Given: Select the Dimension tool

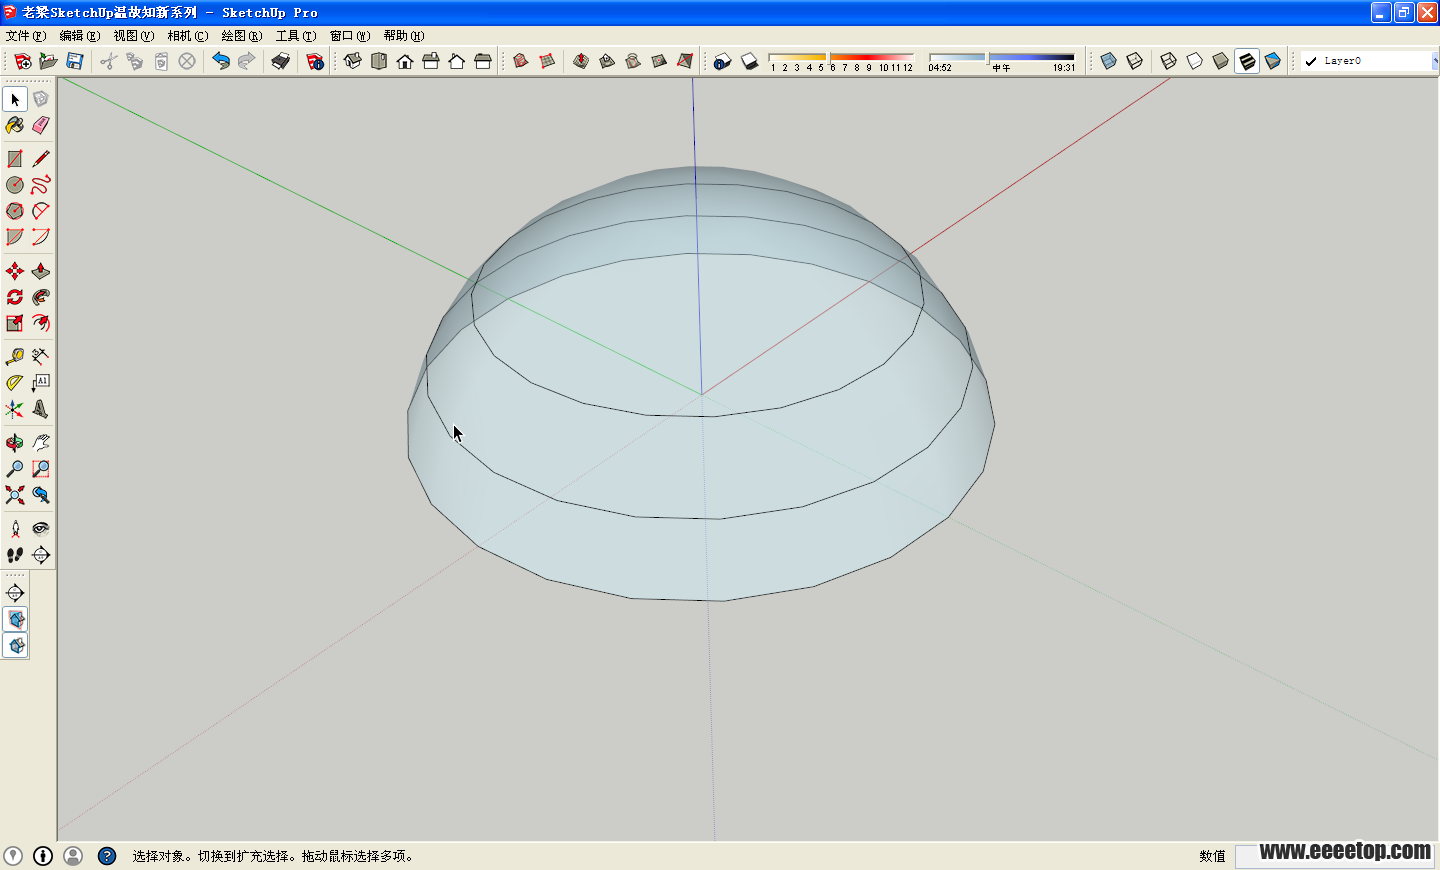Looking at the screenshot, I should click(41, 357).
